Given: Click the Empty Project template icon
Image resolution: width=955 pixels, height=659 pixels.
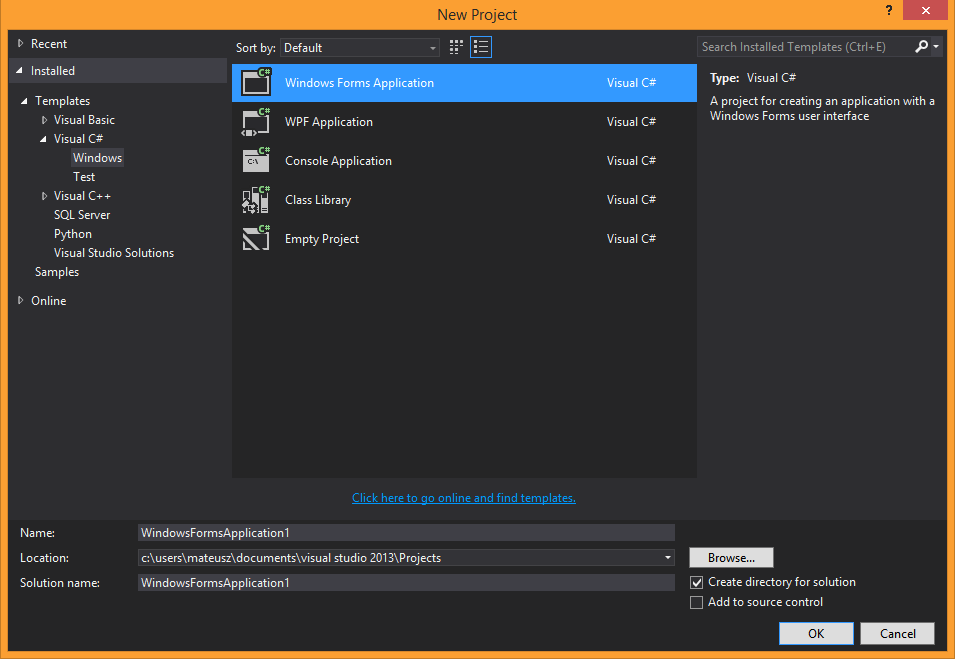Looking at the screenshot, I should click(256, 239).
